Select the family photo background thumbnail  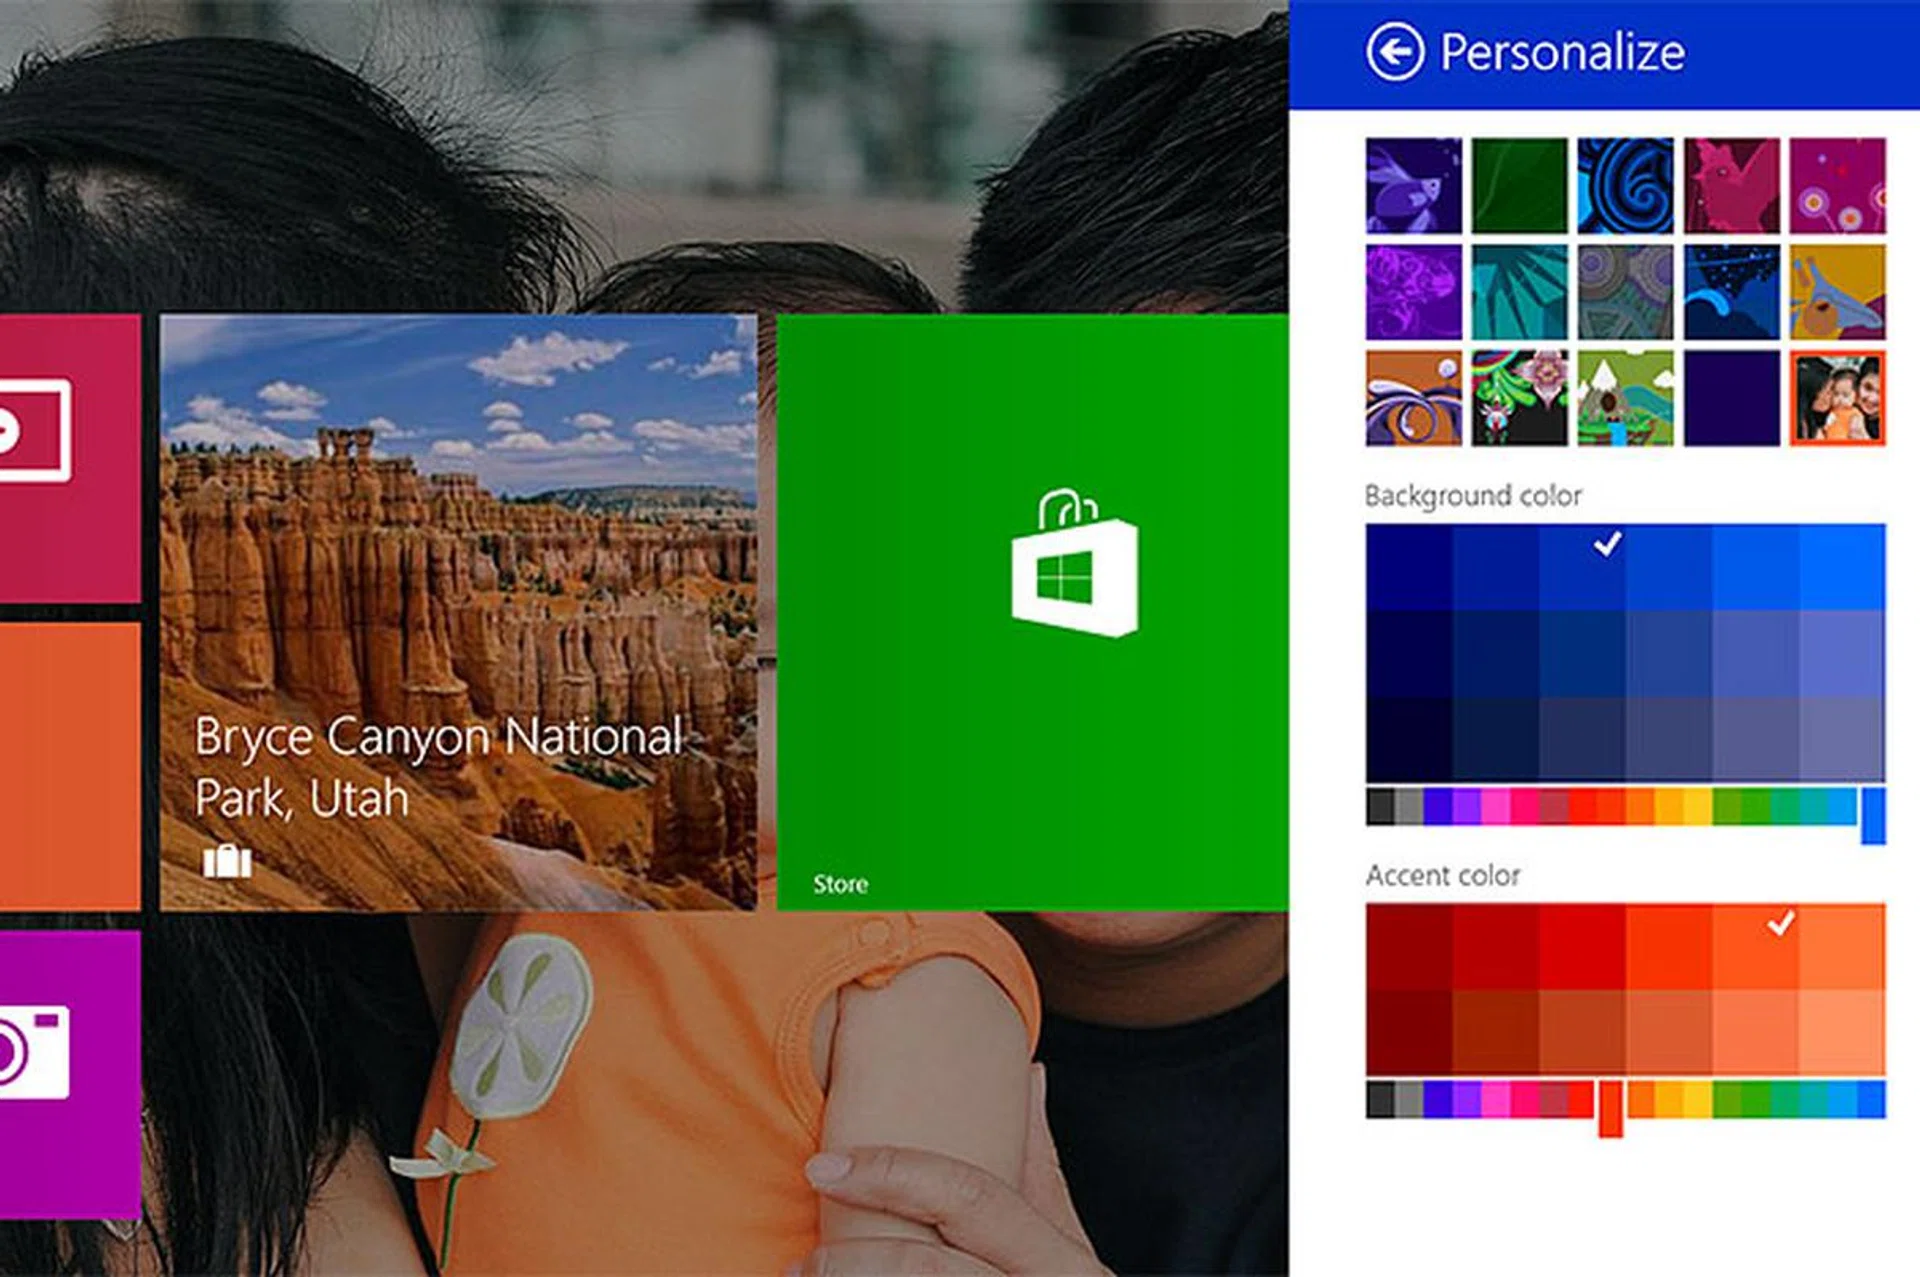coord(1837,398)
